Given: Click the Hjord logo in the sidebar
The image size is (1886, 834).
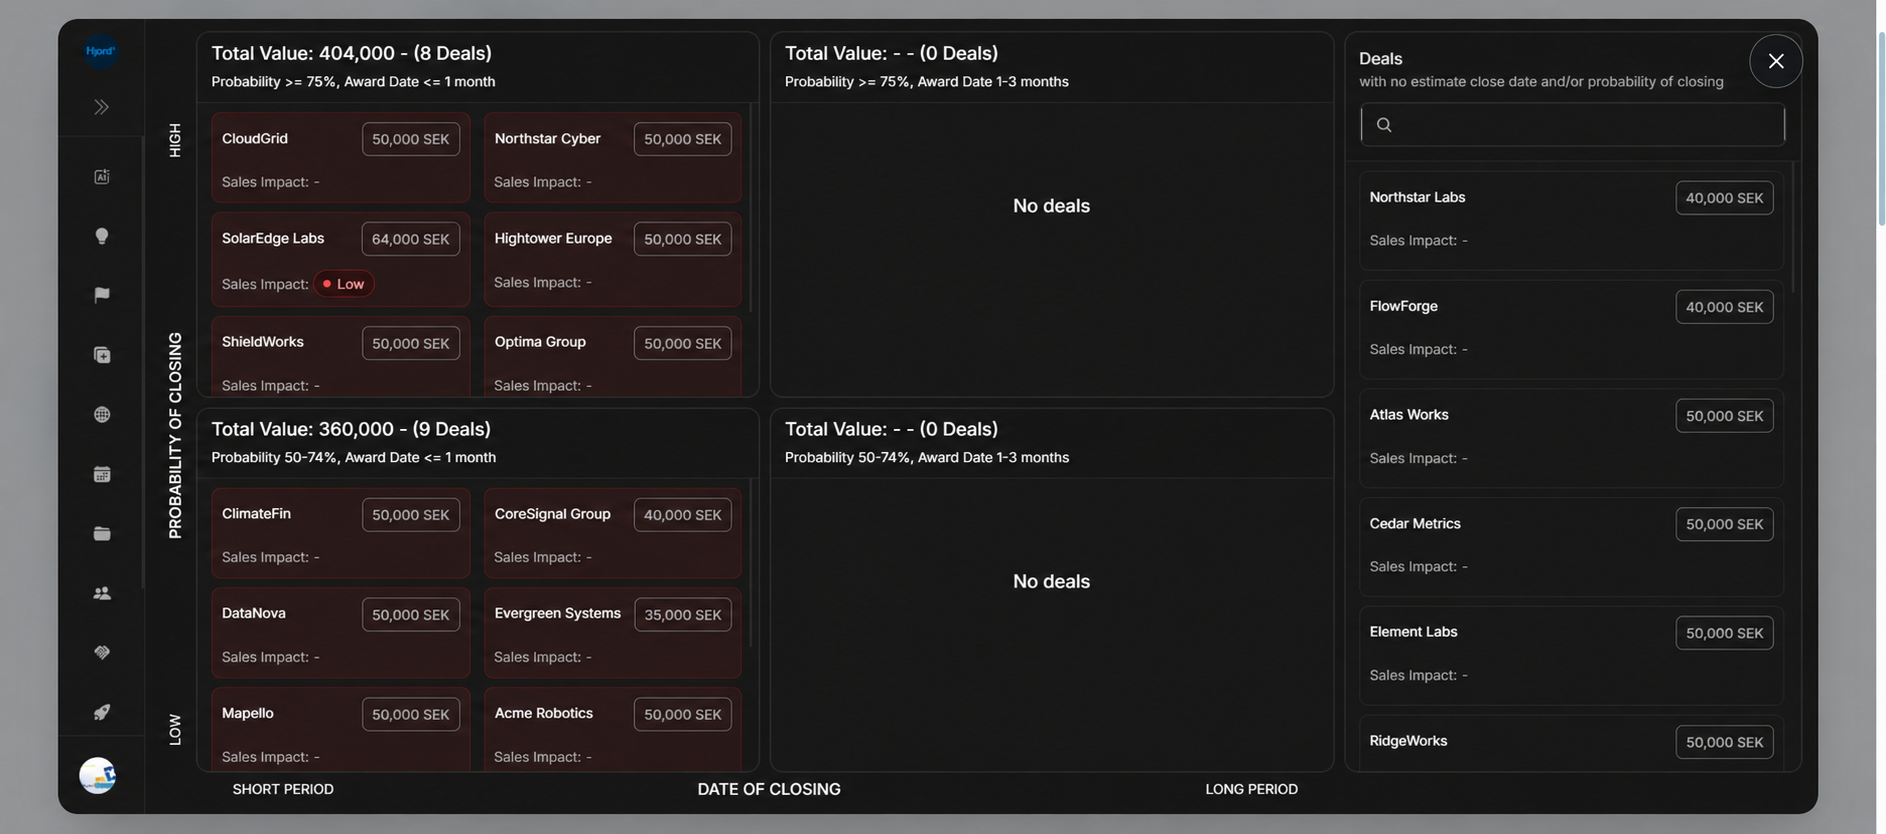Looking at the screenshot, I should pos(101,51).
